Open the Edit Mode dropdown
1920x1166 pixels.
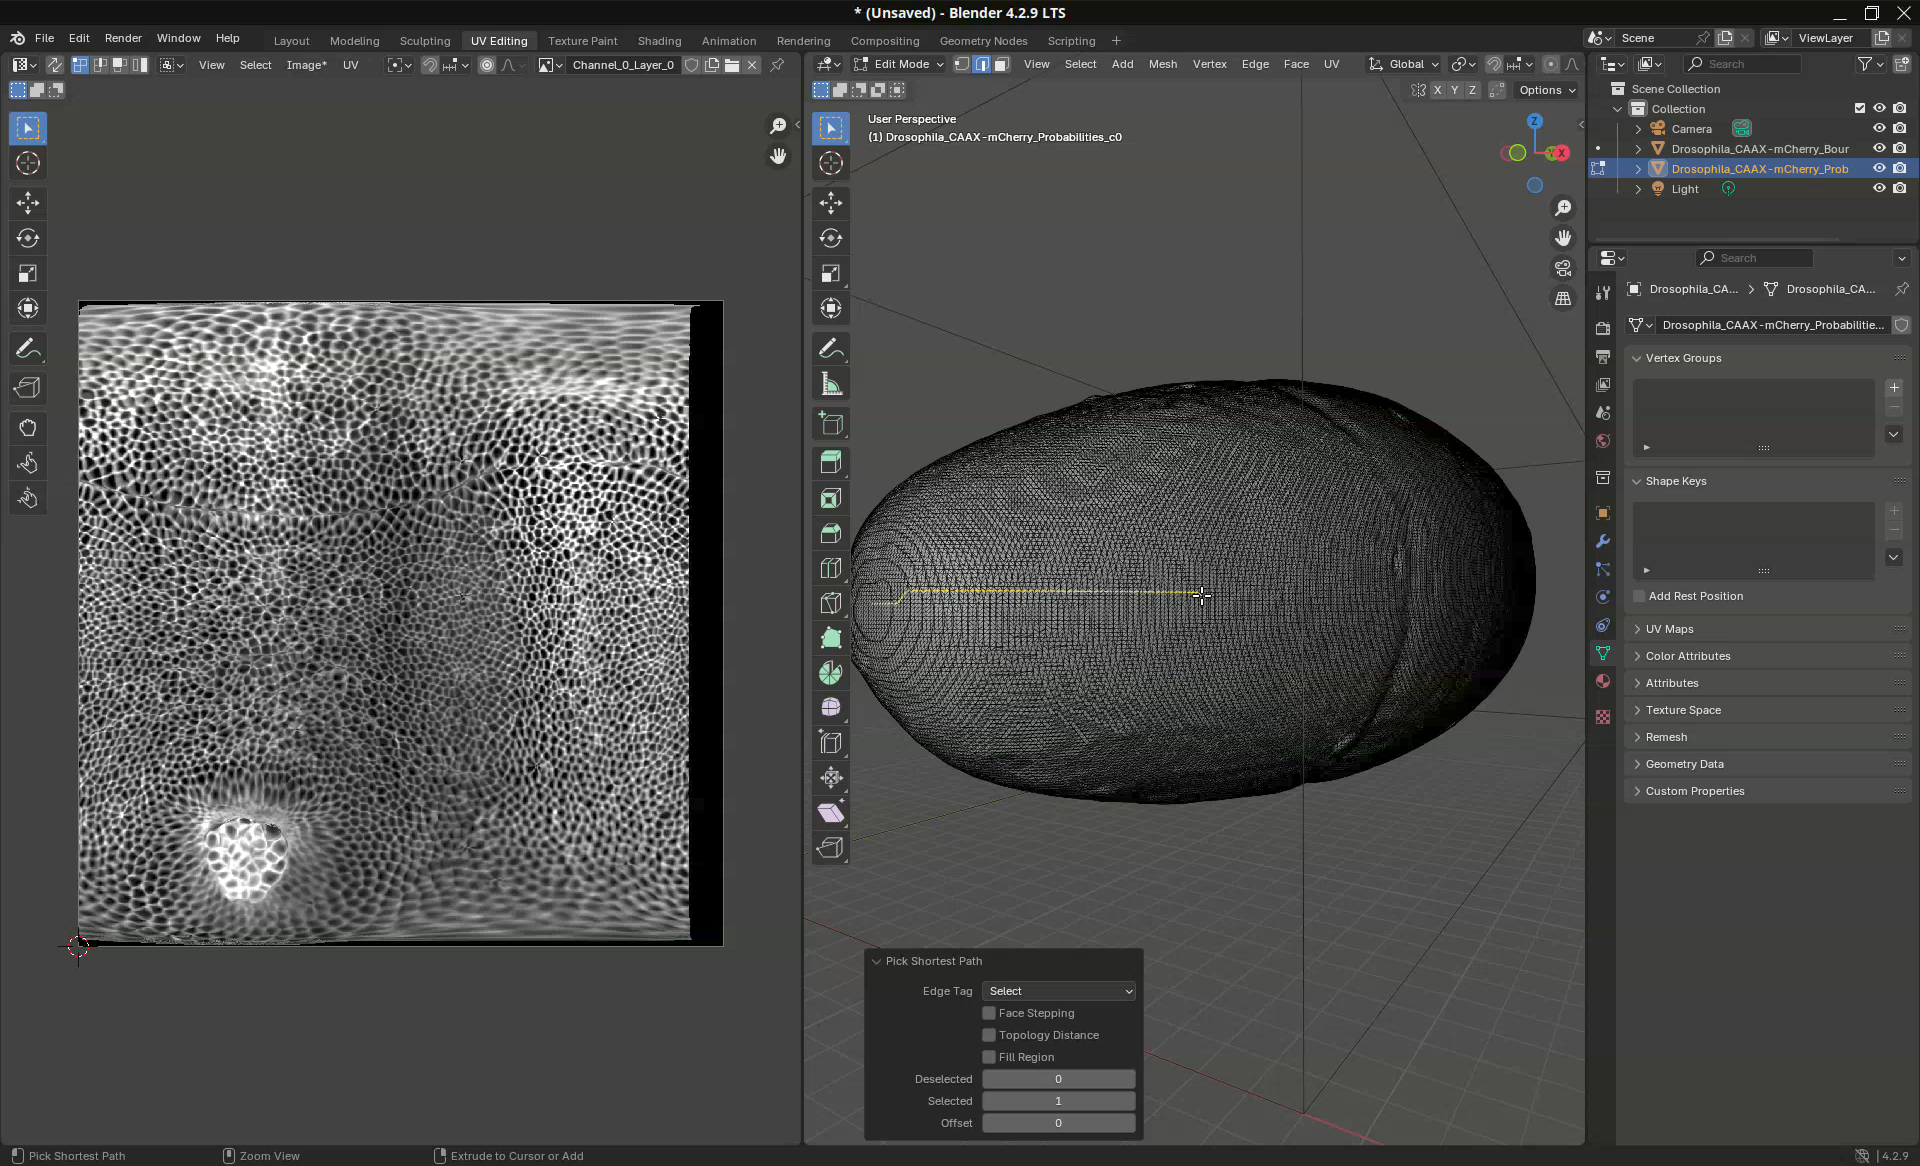tap(899, 64)
